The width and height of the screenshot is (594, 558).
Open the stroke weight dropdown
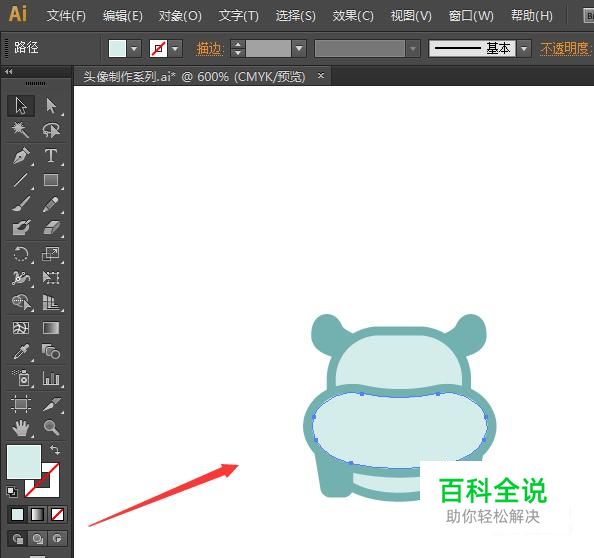pyautogui.click(x=299, y=48)
